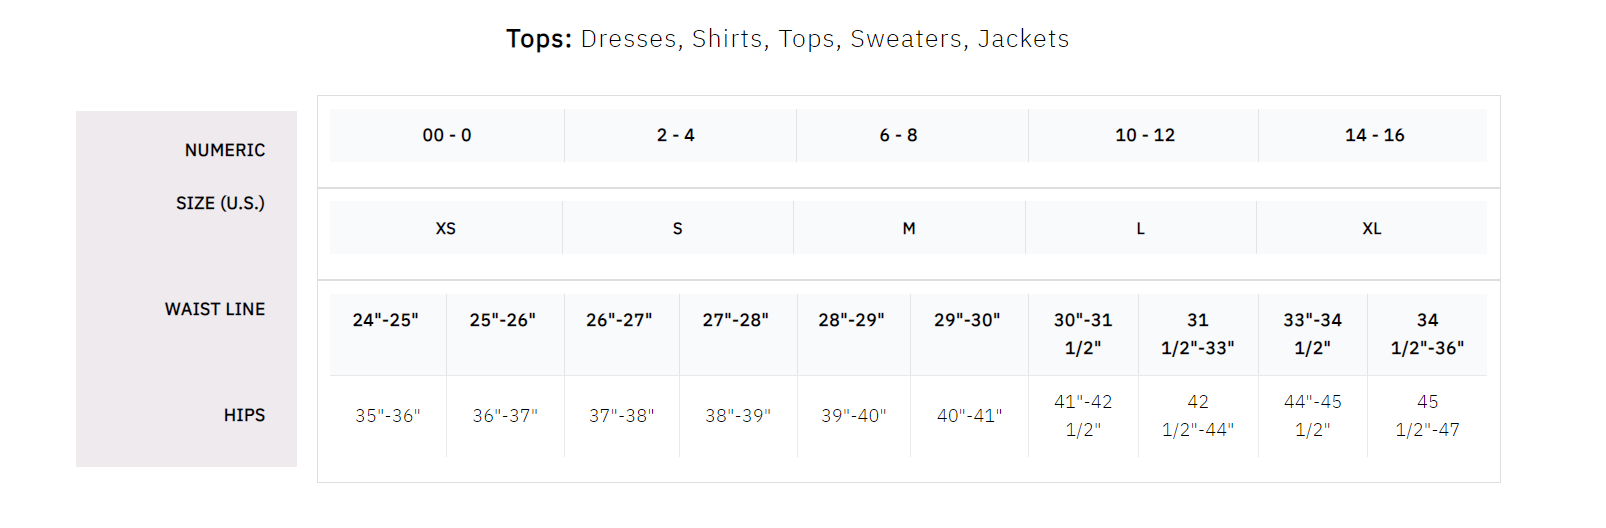Screen dimensions: 1606x528
Task: Select the 10 - 12 numeric size cell
Action: click(1145, 135)
